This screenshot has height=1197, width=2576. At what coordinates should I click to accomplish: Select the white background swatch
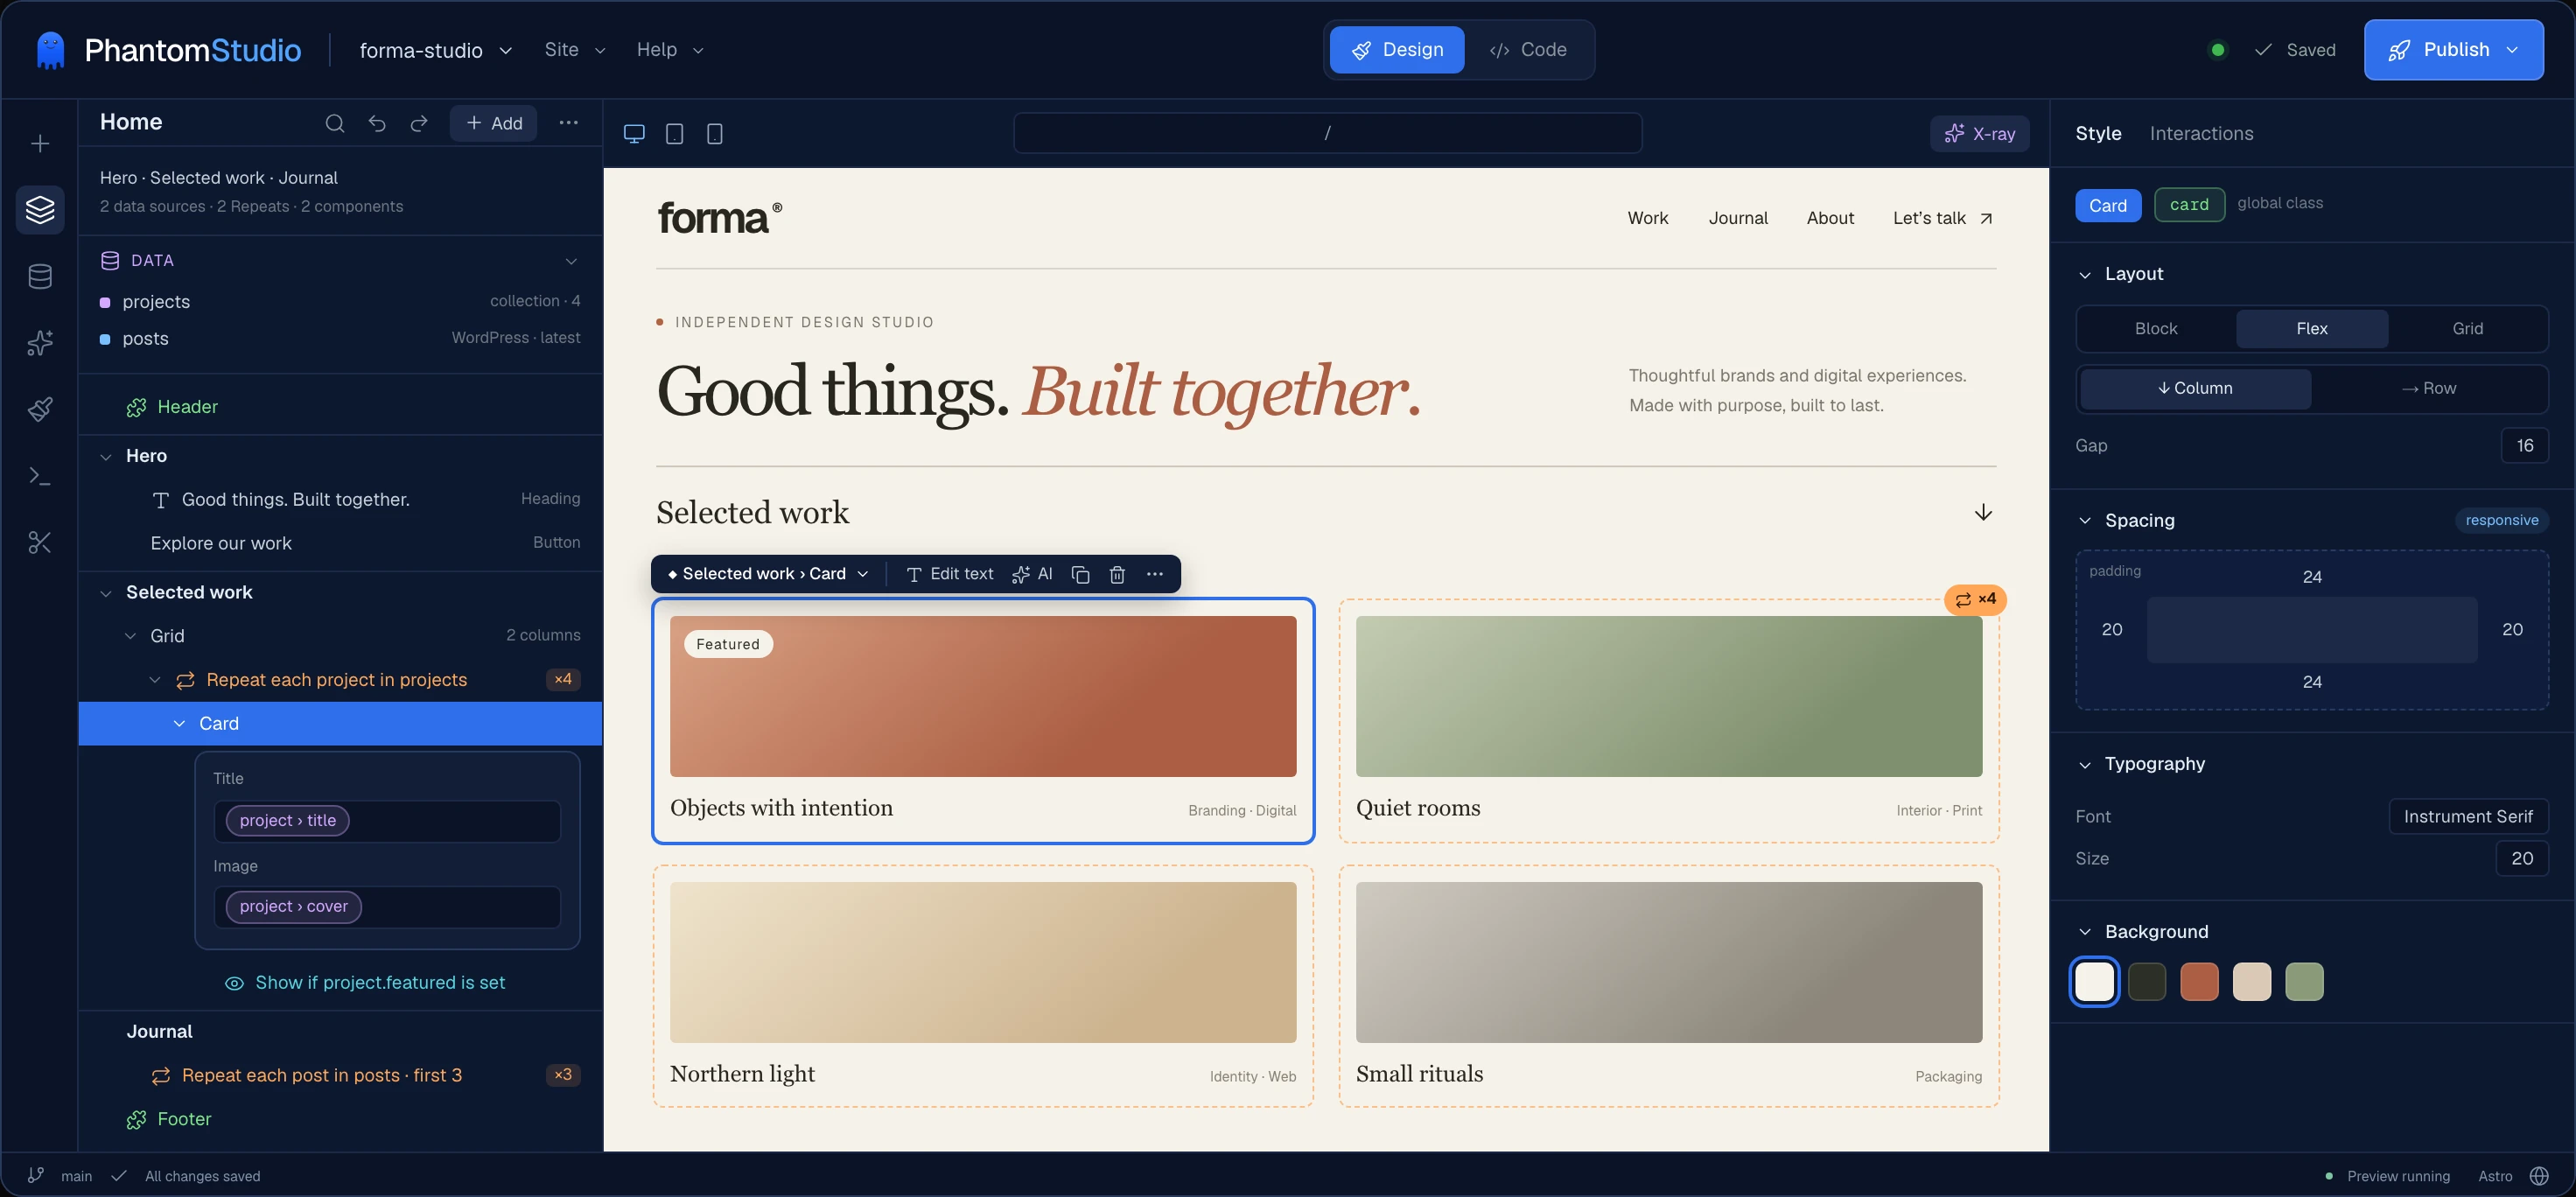click(2094, 982)
